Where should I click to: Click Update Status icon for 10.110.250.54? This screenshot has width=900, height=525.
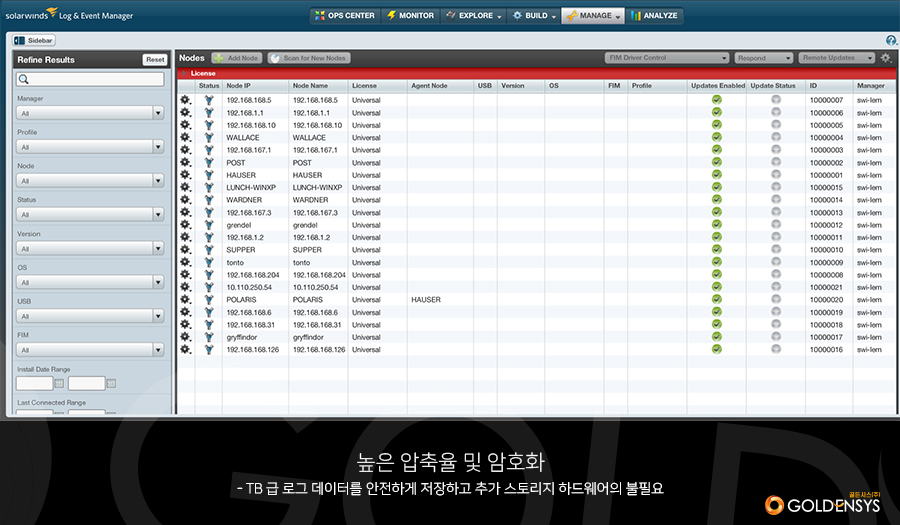(776, 287)
